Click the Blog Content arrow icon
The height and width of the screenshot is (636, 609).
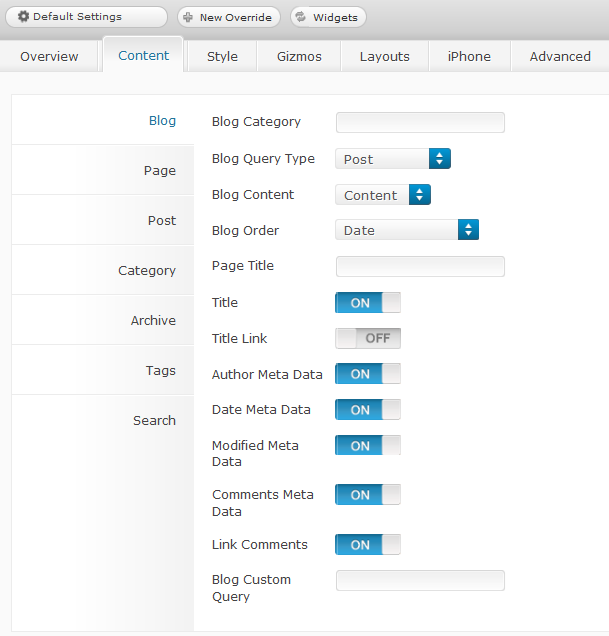point(420,195)
